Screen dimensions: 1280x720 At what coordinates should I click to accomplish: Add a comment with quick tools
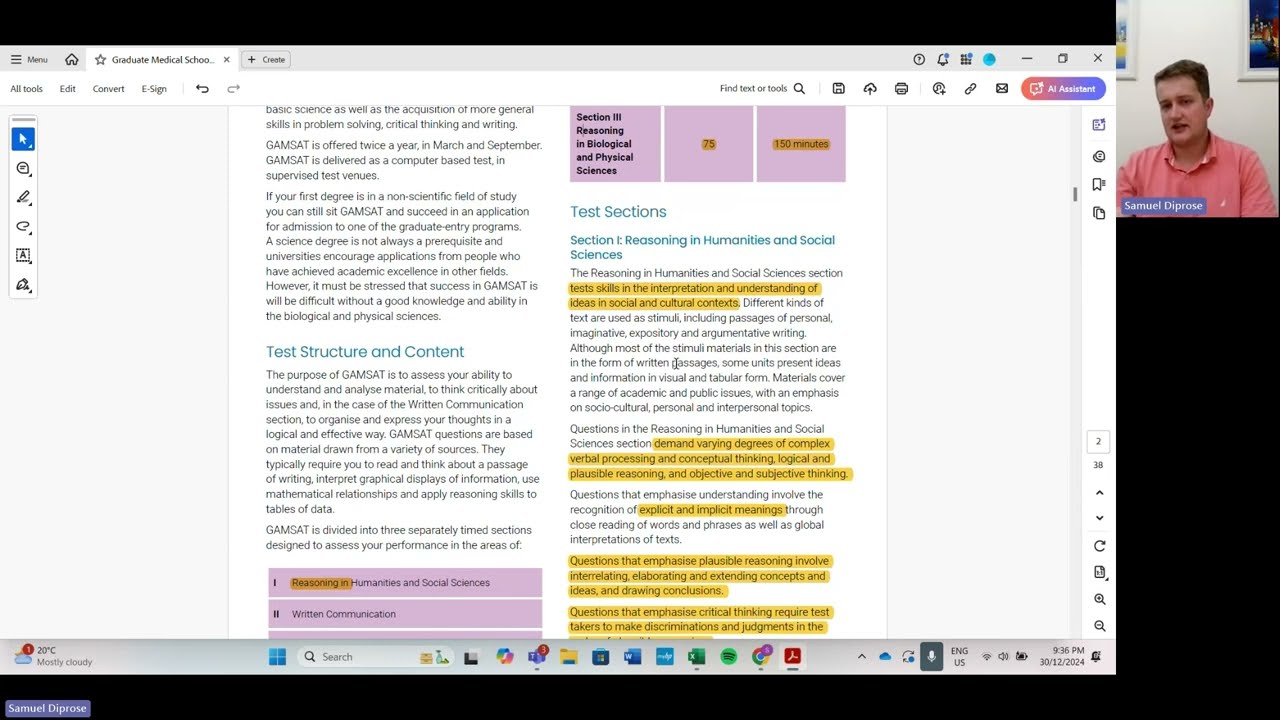tap(23, 168)
